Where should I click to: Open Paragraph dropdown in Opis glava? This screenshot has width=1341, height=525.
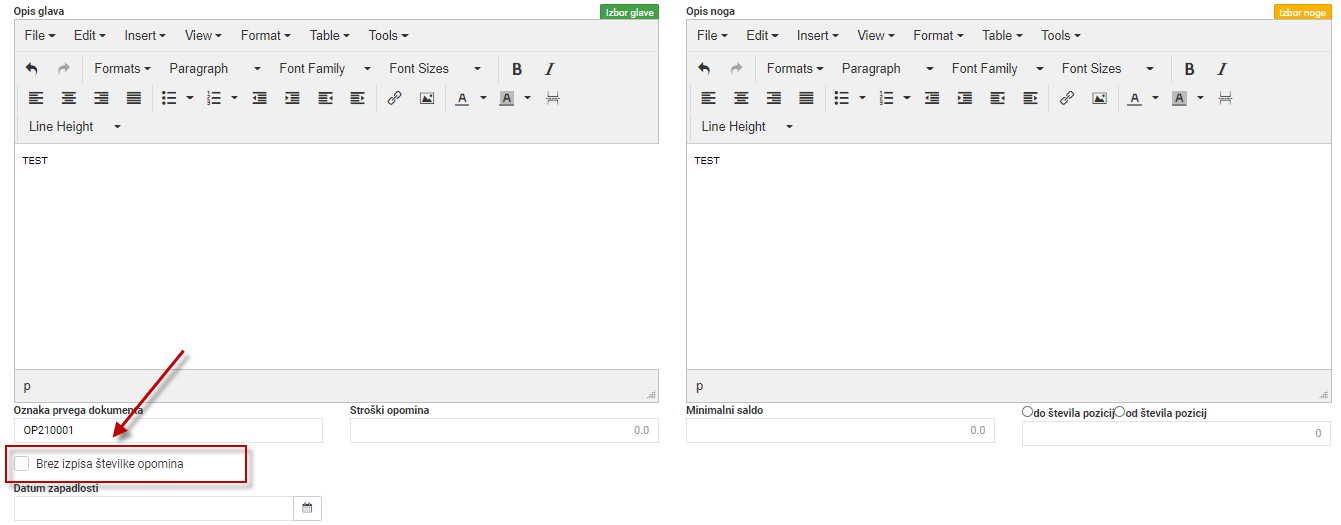point(215,69)
